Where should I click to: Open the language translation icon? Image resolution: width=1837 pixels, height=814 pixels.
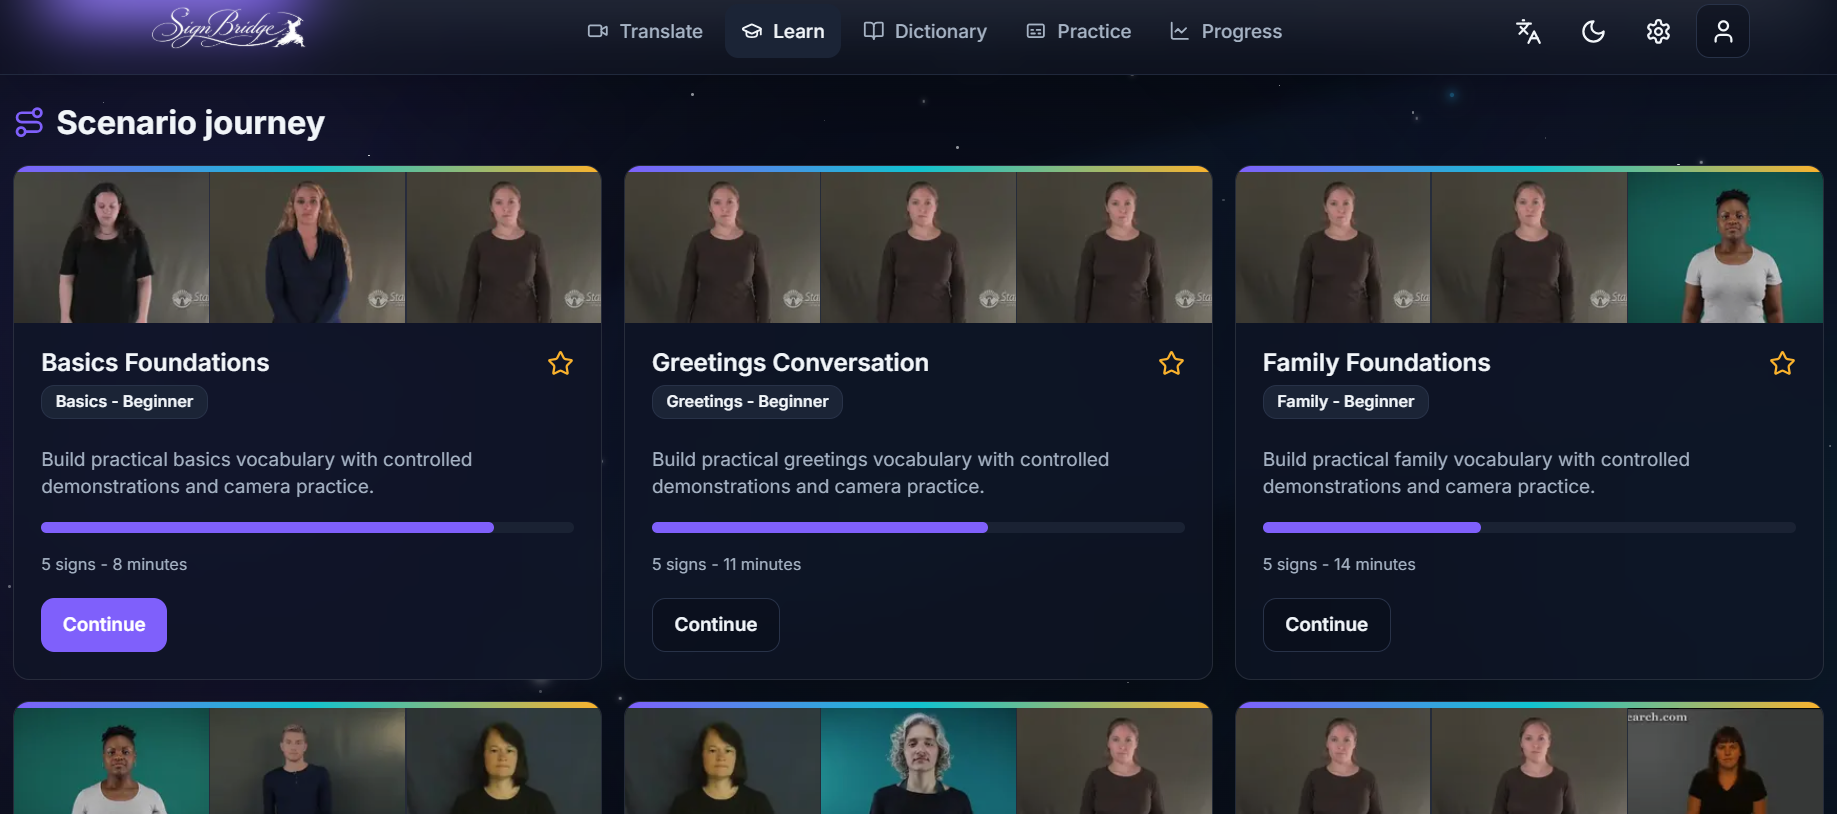pyautogui.click(x=1528, y=32)
